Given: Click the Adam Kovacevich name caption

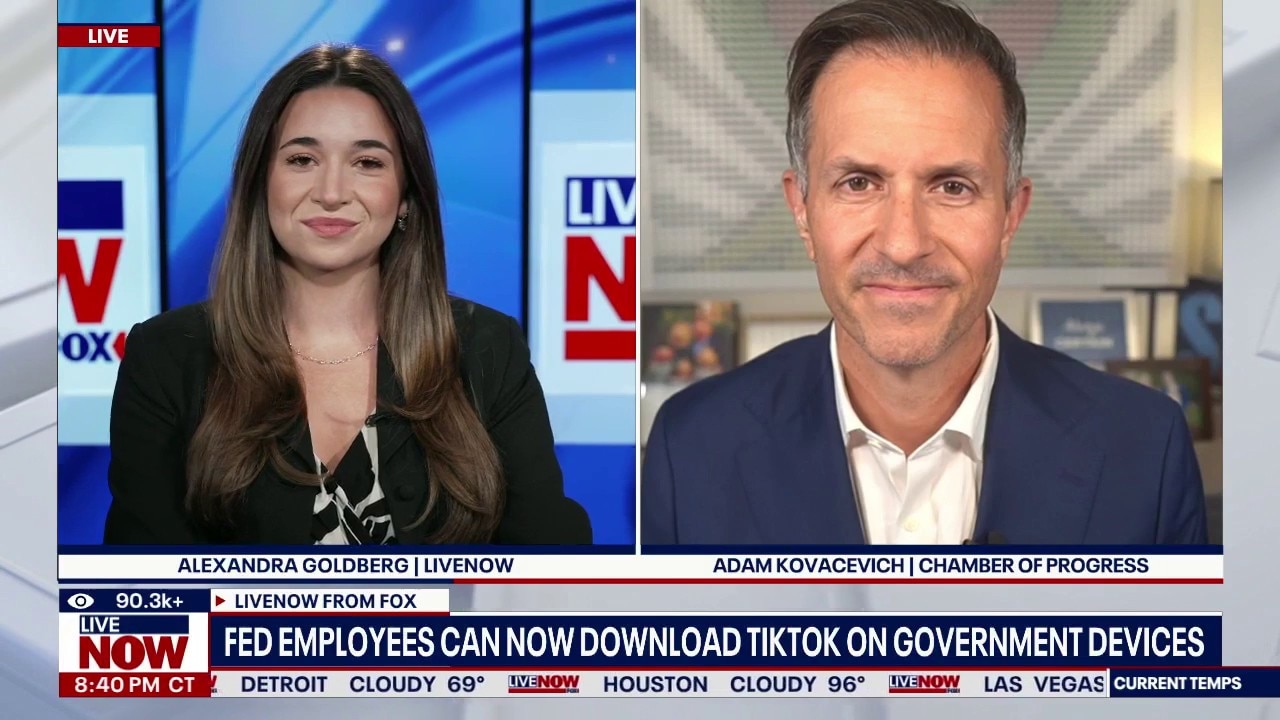Looking at the screenshot, I should click(931, 565).
